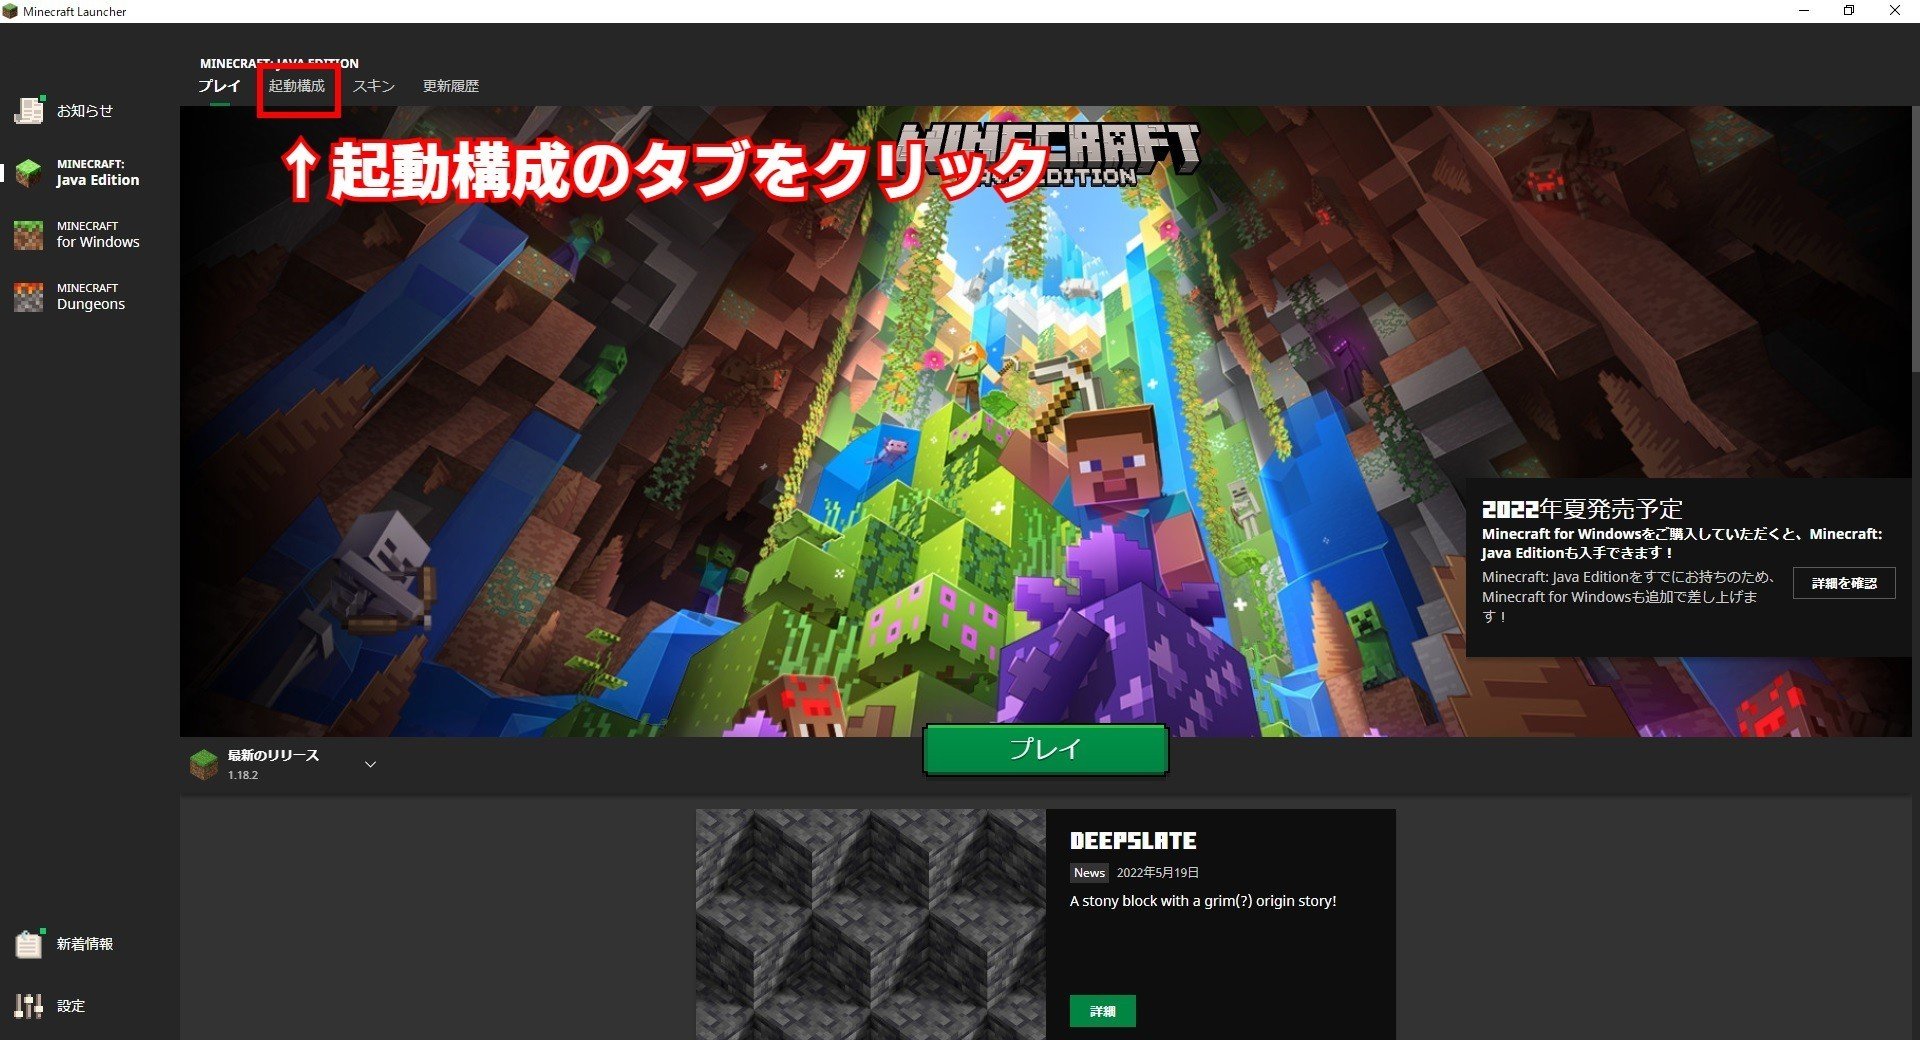The width and height of the screenshot is (1920, 1040).
Task: Select the お知らせ sidebar label
Action: (85, 111)
